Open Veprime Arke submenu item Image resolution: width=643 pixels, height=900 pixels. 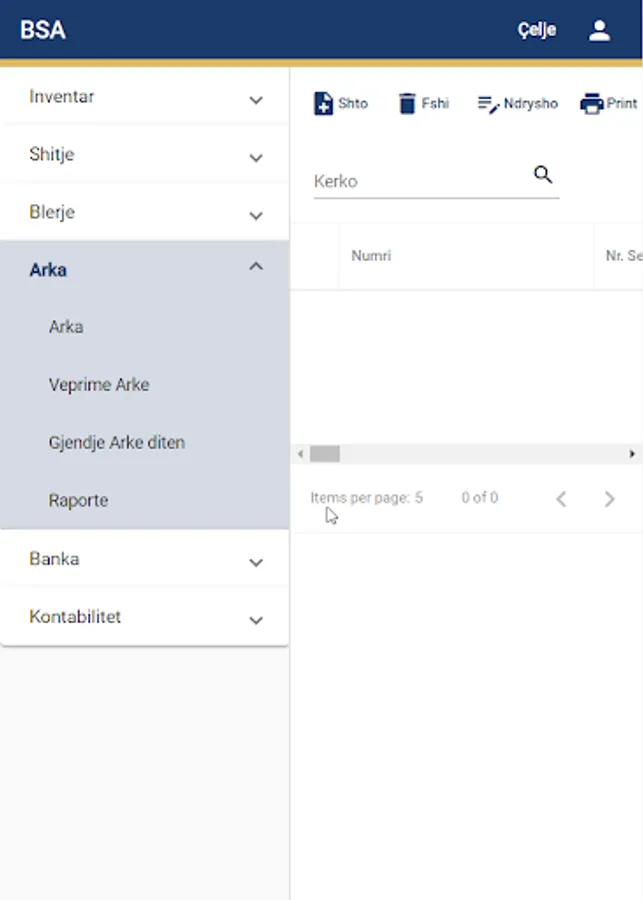tap(99, 385)
